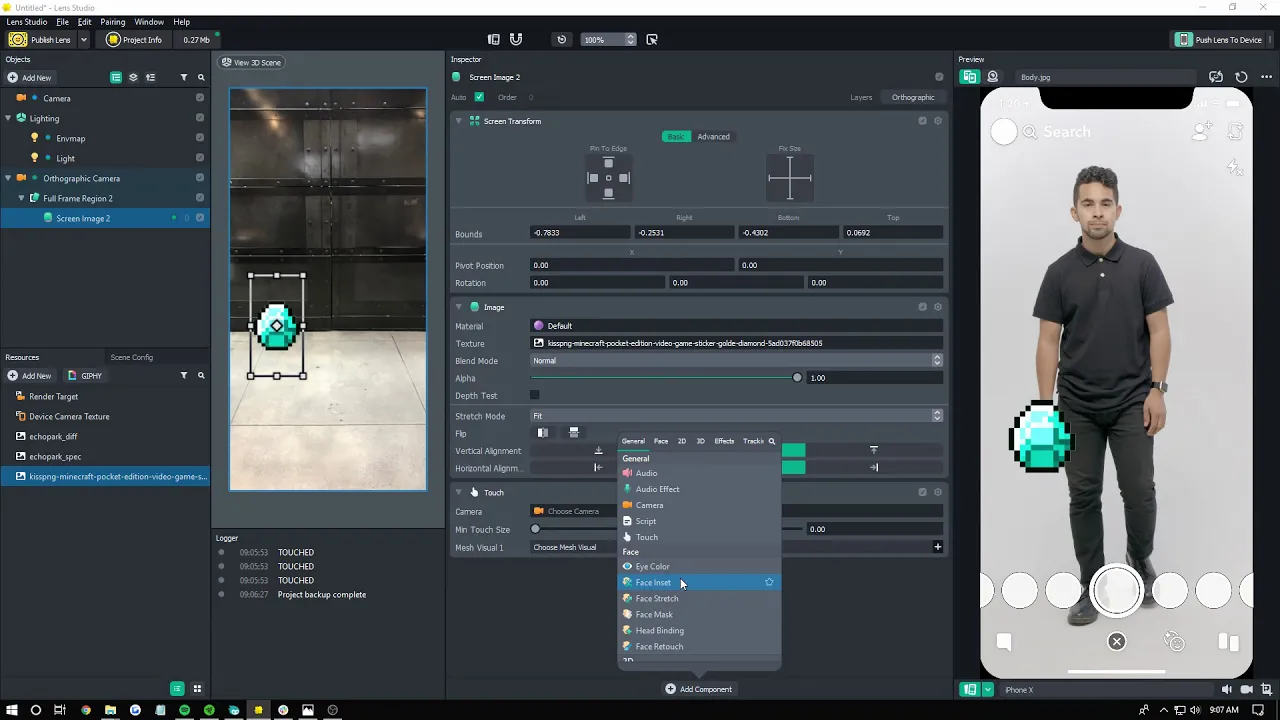
Task: Adjust the 100% zoom stepper
Action: click(630, 40)
